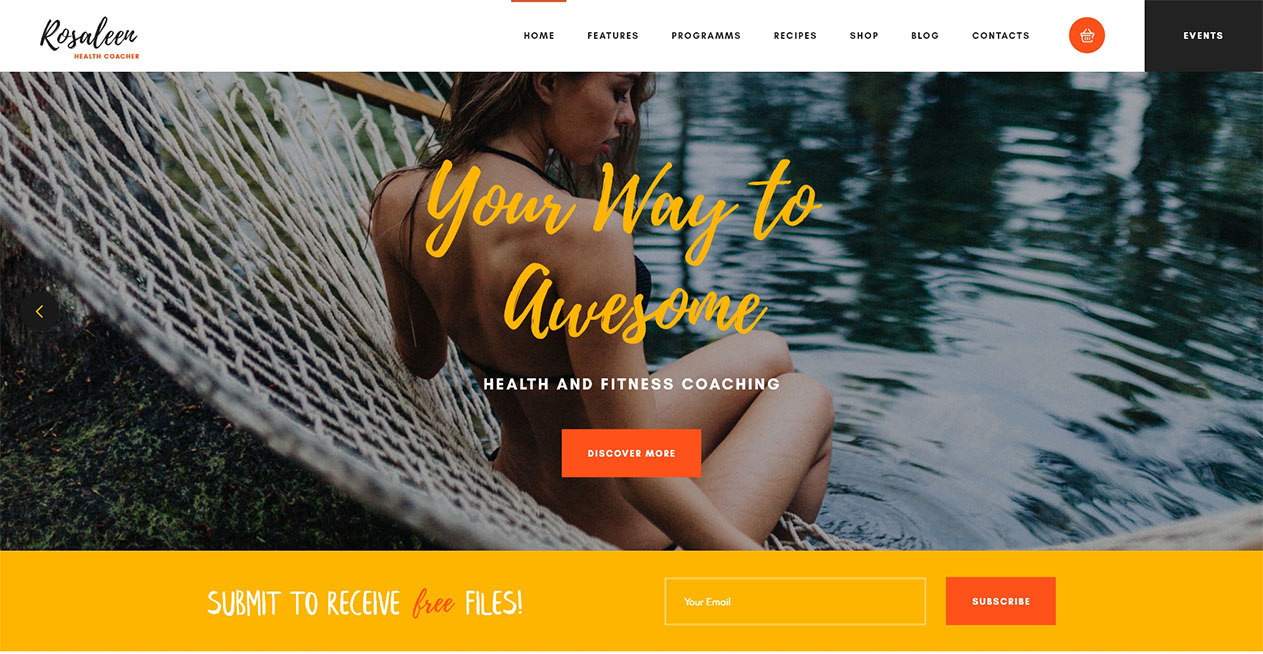Open the shopping basket icon
Viewport: 1263px width, 654px height.
(x=1087, y=35)
